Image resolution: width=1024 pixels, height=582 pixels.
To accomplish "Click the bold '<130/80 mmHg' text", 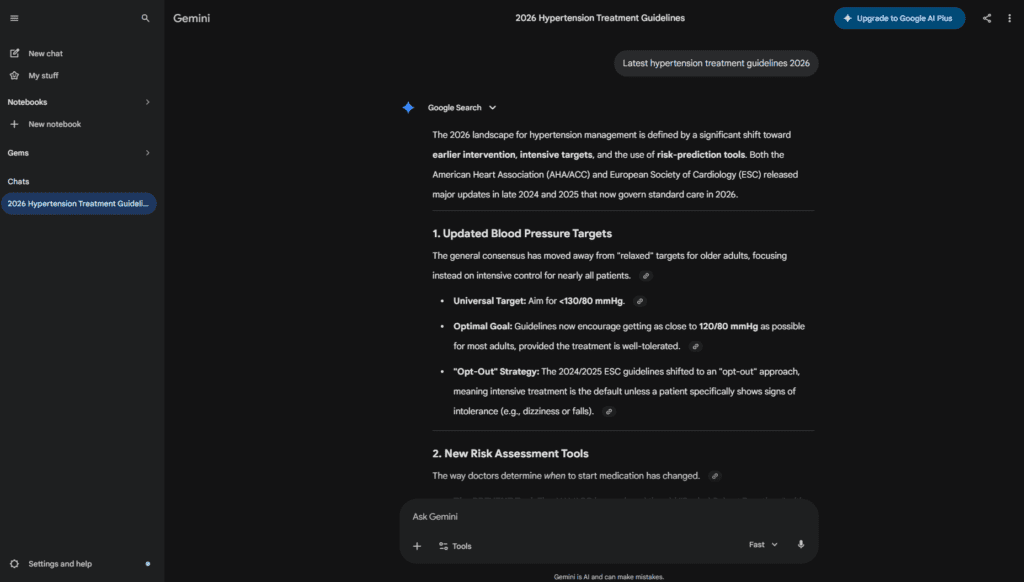I will pyautogui.click(x=592, y=301).
